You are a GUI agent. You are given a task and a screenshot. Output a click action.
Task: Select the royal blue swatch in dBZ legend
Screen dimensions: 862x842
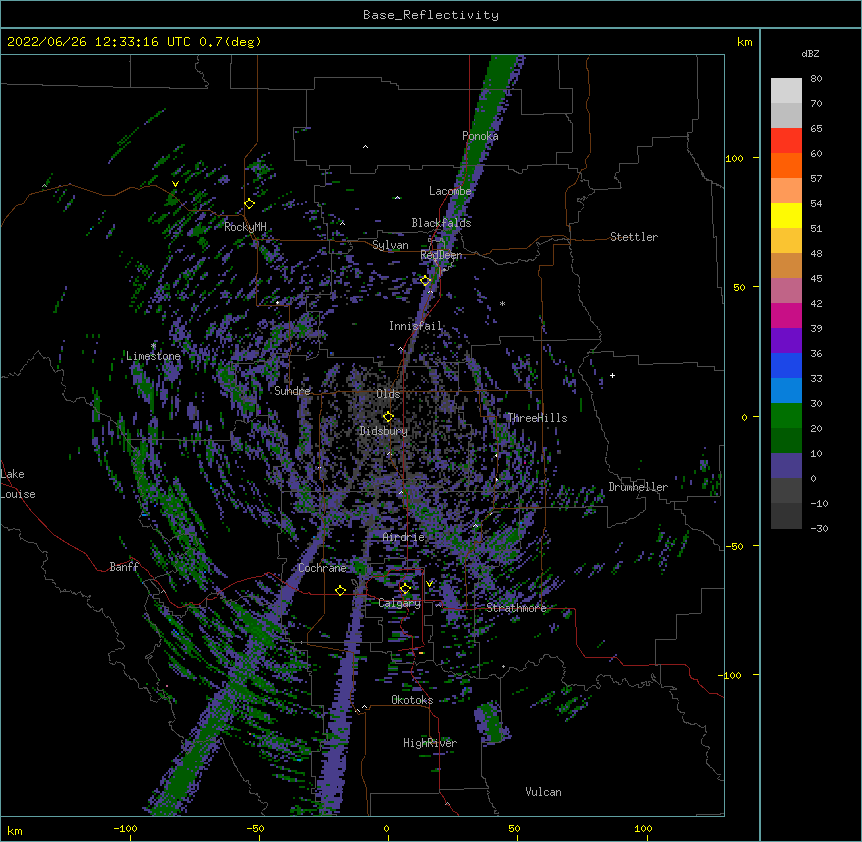(x=786, y=365)
